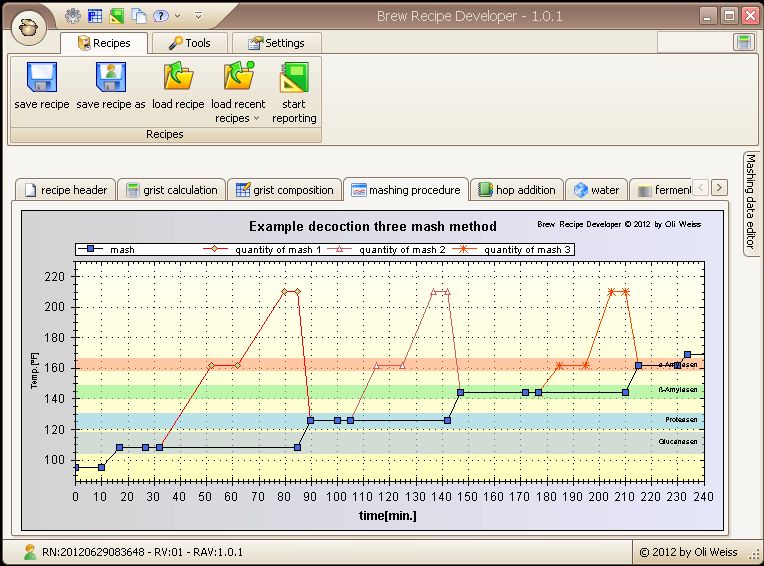Click the last mash point near 170°F
The image size is (764, 566).
click(688, 355)
